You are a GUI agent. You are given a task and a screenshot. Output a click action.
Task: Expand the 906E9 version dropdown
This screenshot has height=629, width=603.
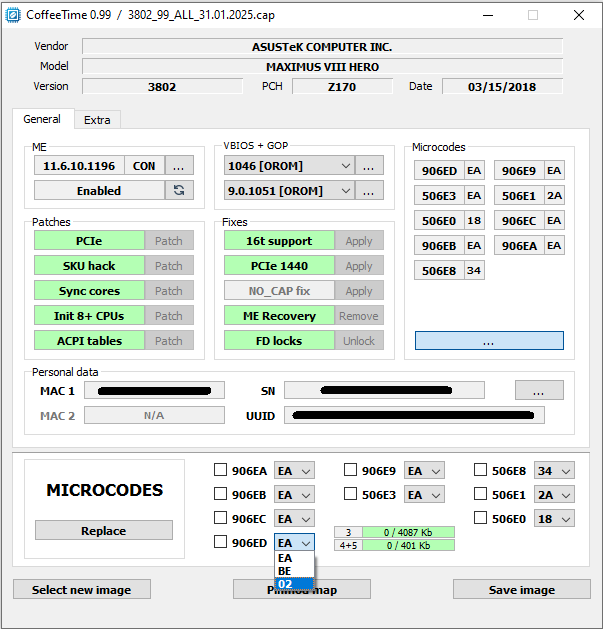424,471
